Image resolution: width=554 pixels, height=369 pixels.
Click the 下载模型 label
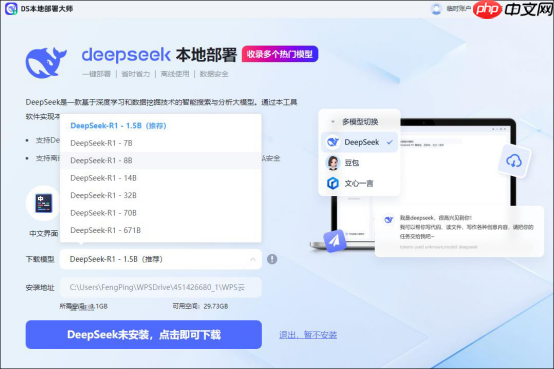click(40, 259)
